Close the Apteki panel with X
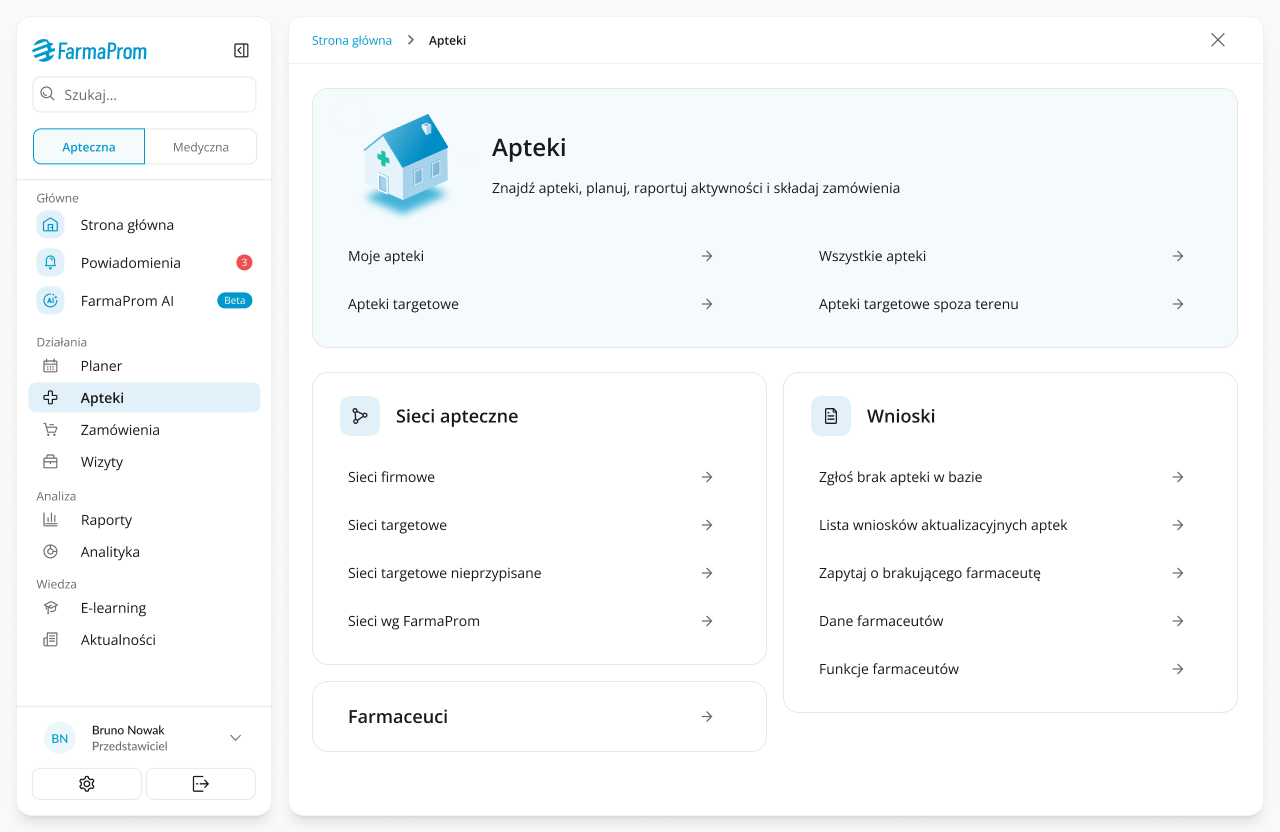1280x832 pixels. pos(1218,40)
